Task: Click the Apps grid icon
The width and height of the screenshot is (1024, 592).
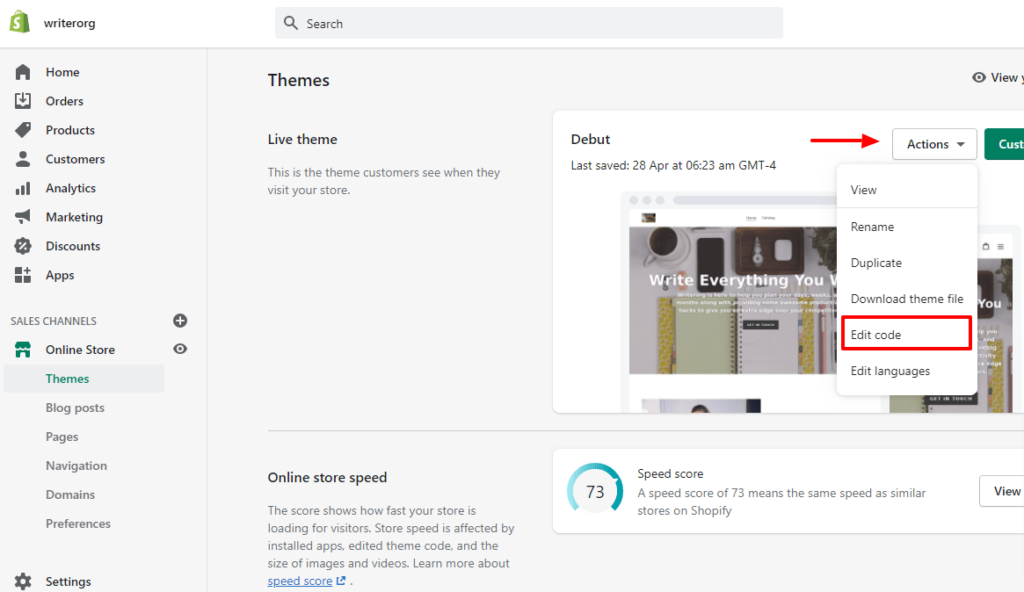Action: coord(23,275)
